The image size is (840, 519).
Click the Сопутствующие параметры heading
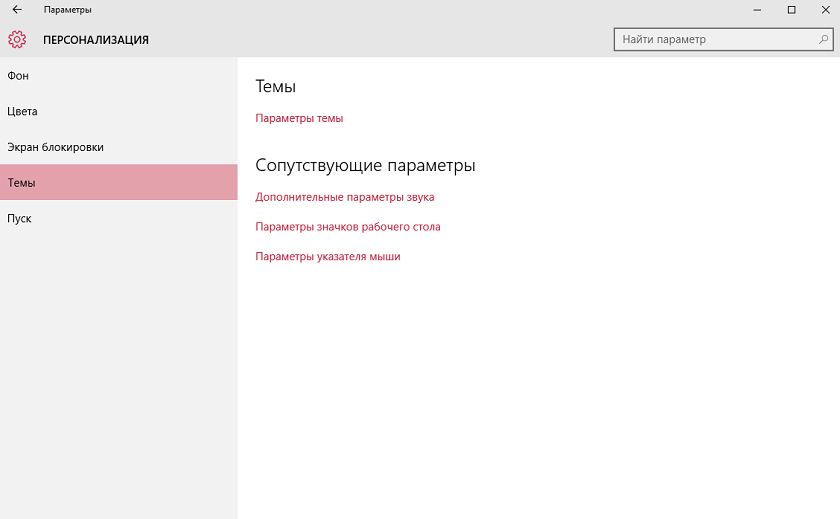(365, 165)
